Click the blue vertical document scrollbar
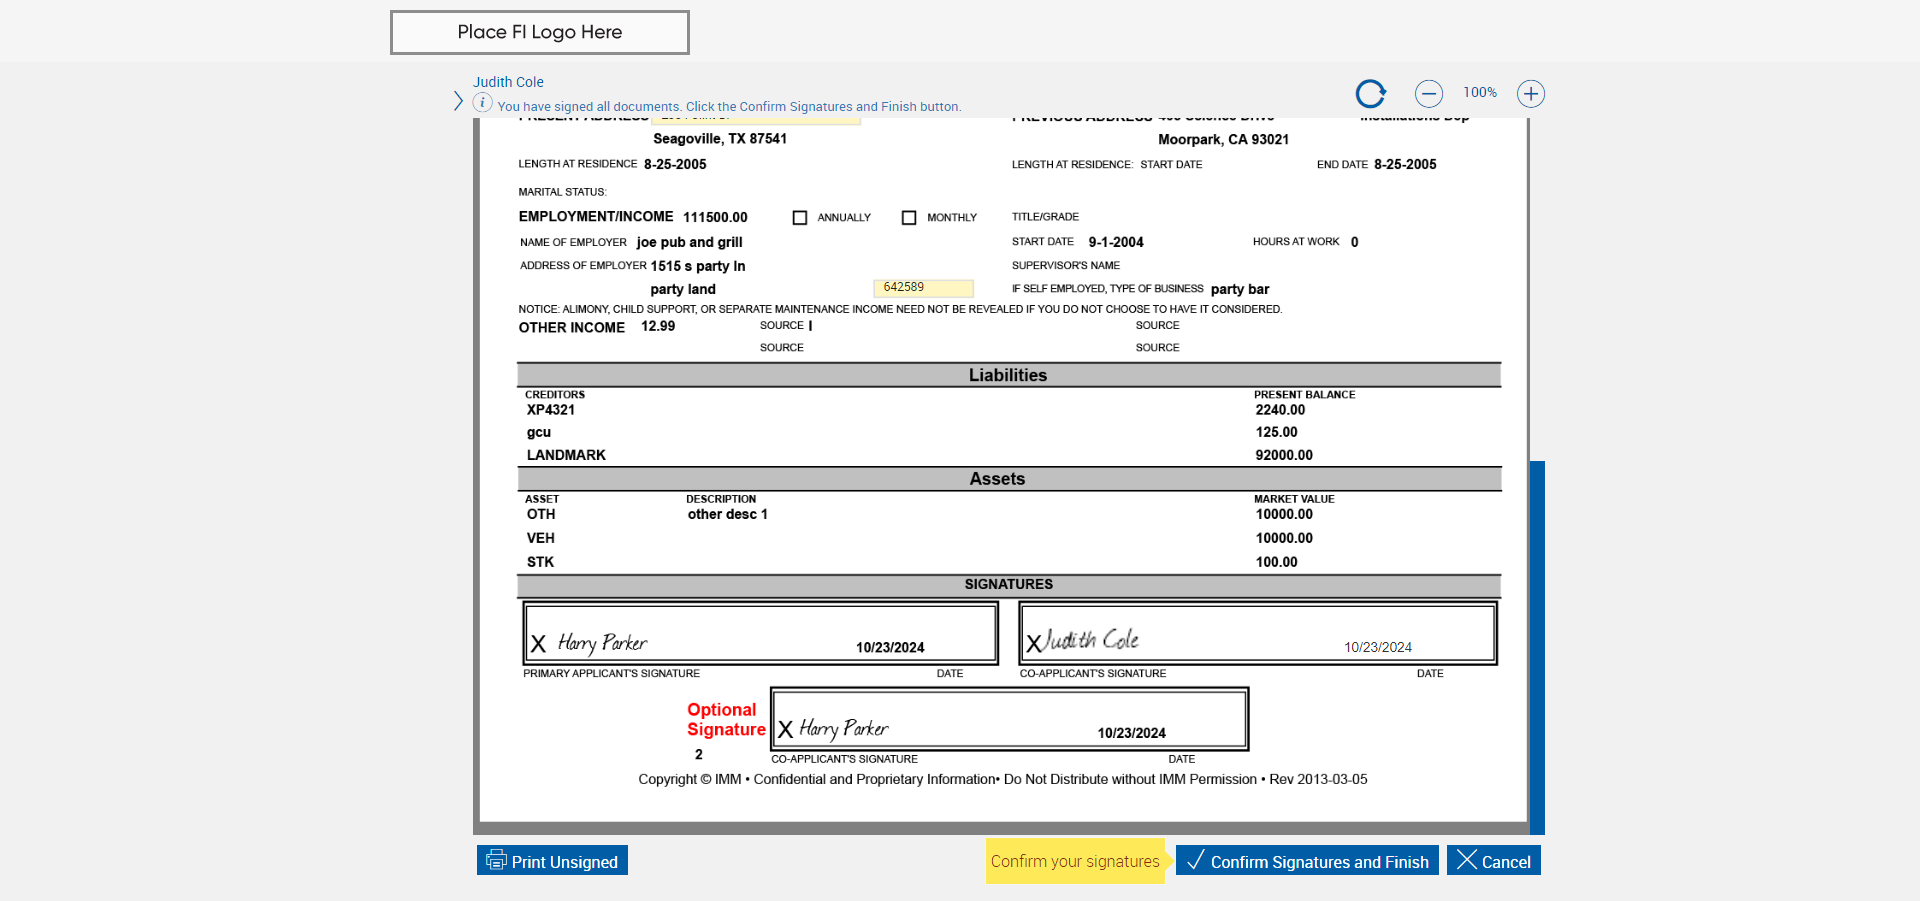The image size is (1920, 901). point(1537,647)
